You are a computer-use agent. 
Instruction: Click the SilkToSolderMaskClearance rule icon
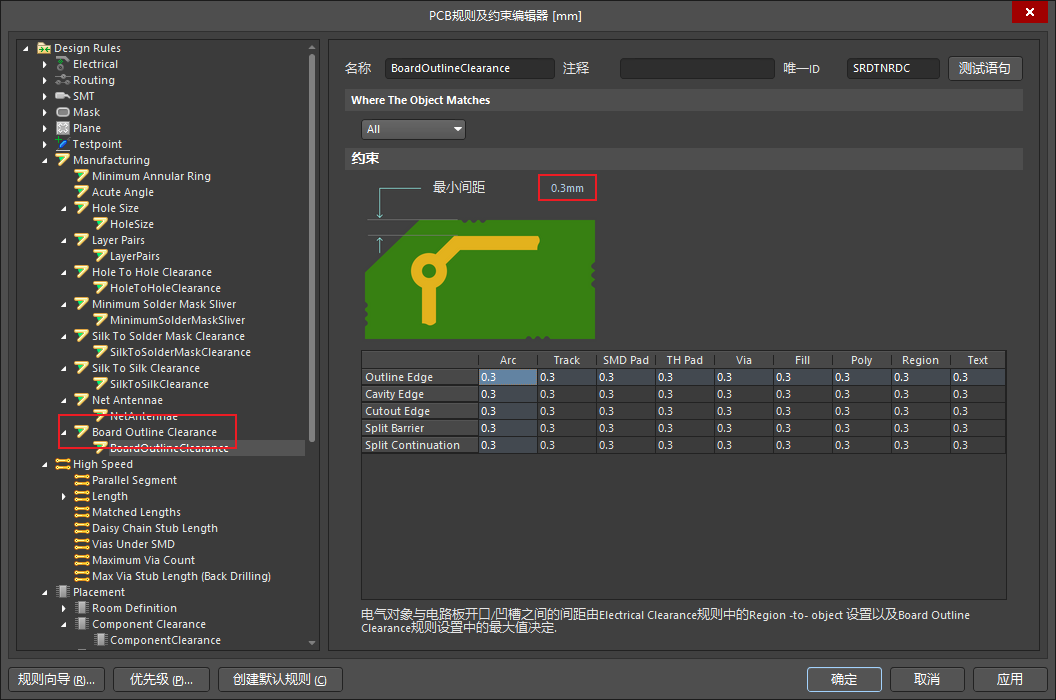coord(100,352)
